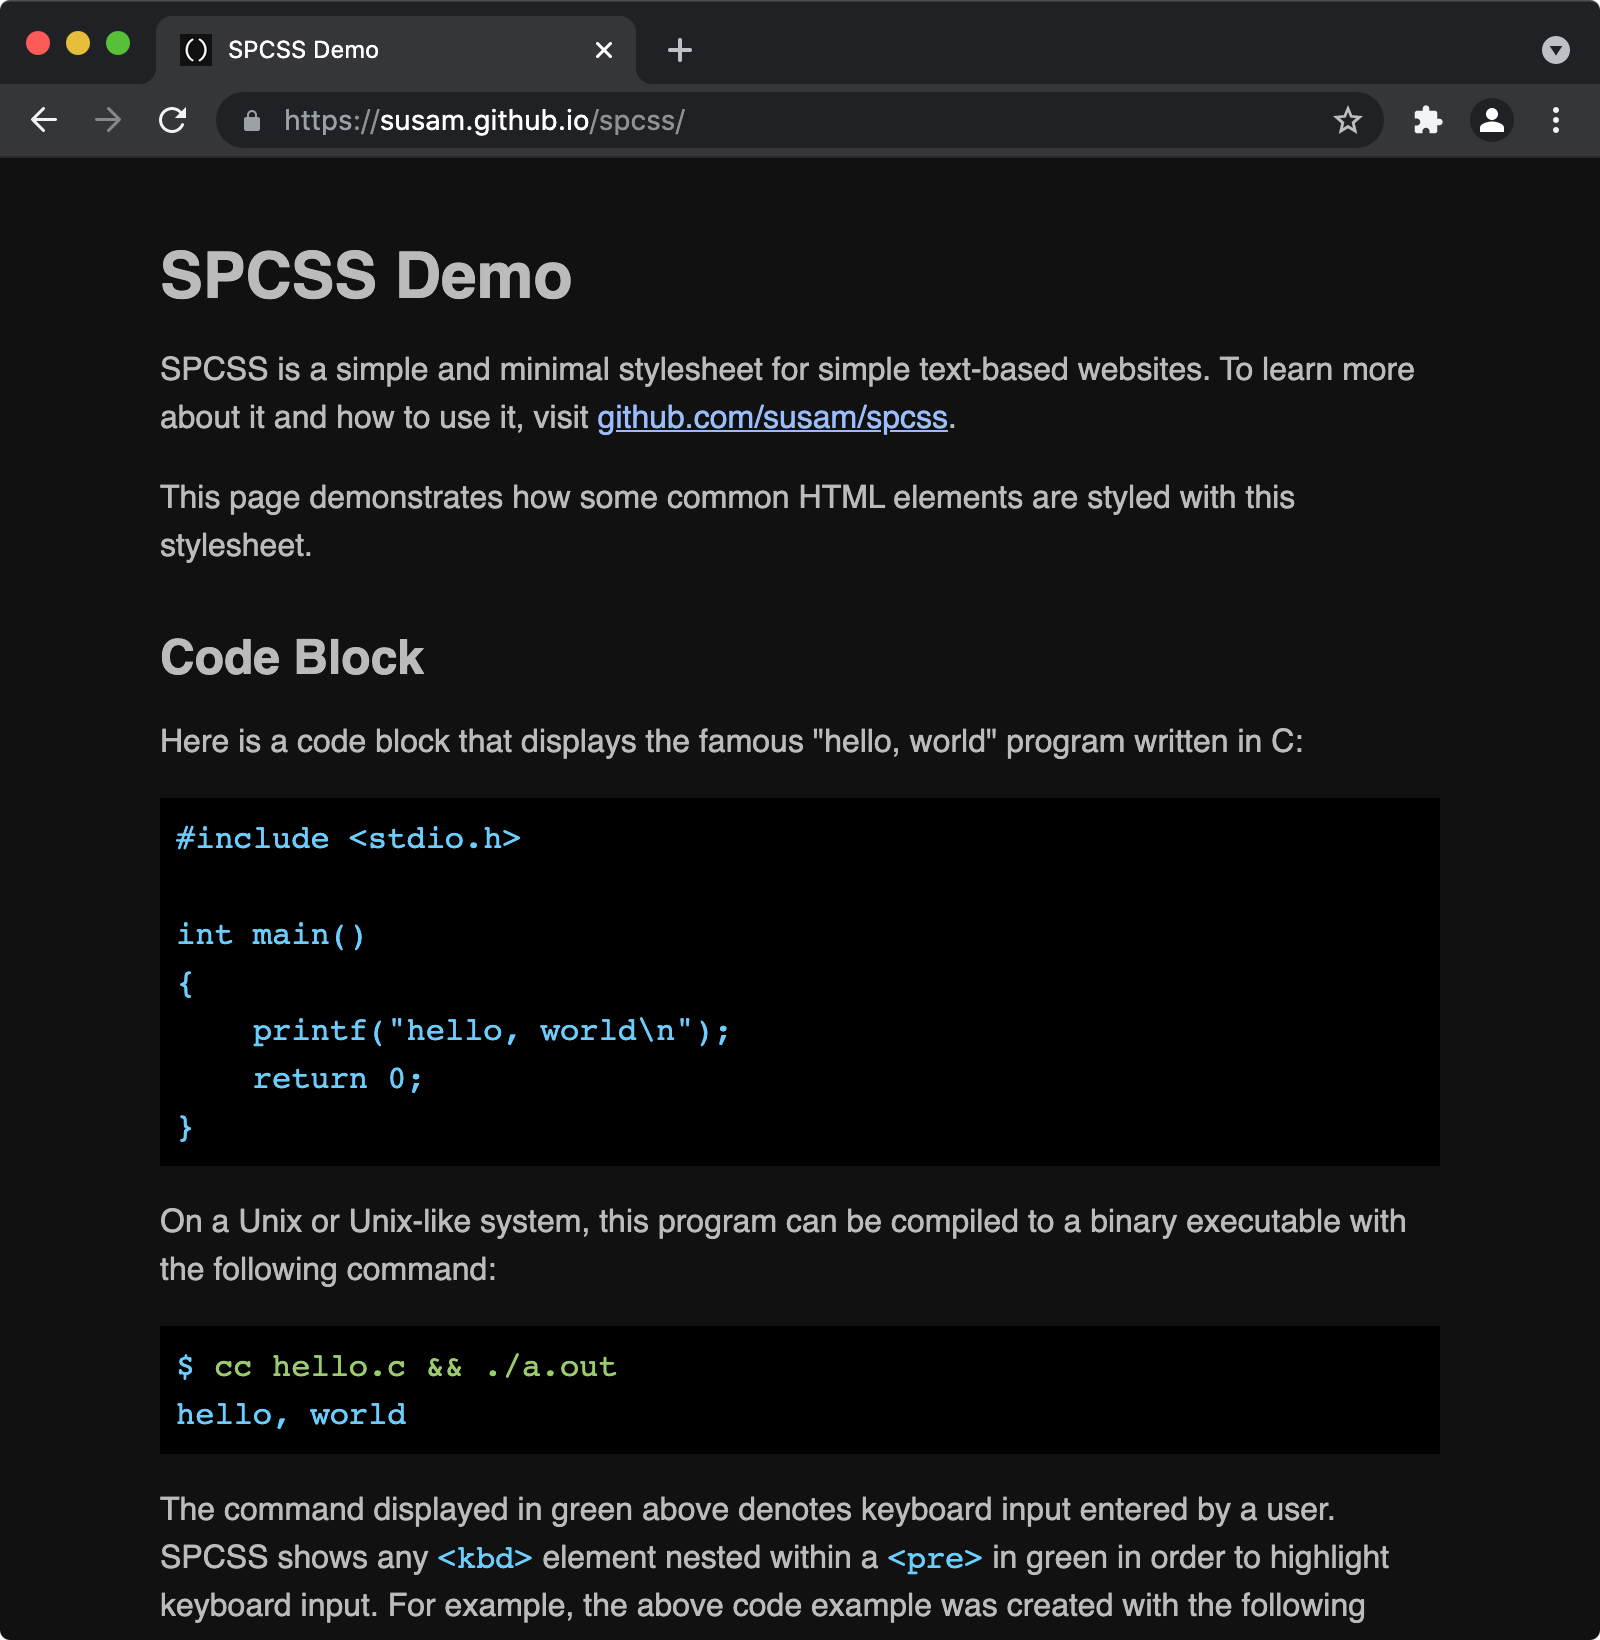Click the 'This page demonstrates' paragraph
Screen dimensions: 1600x1640
pos(727,522)
